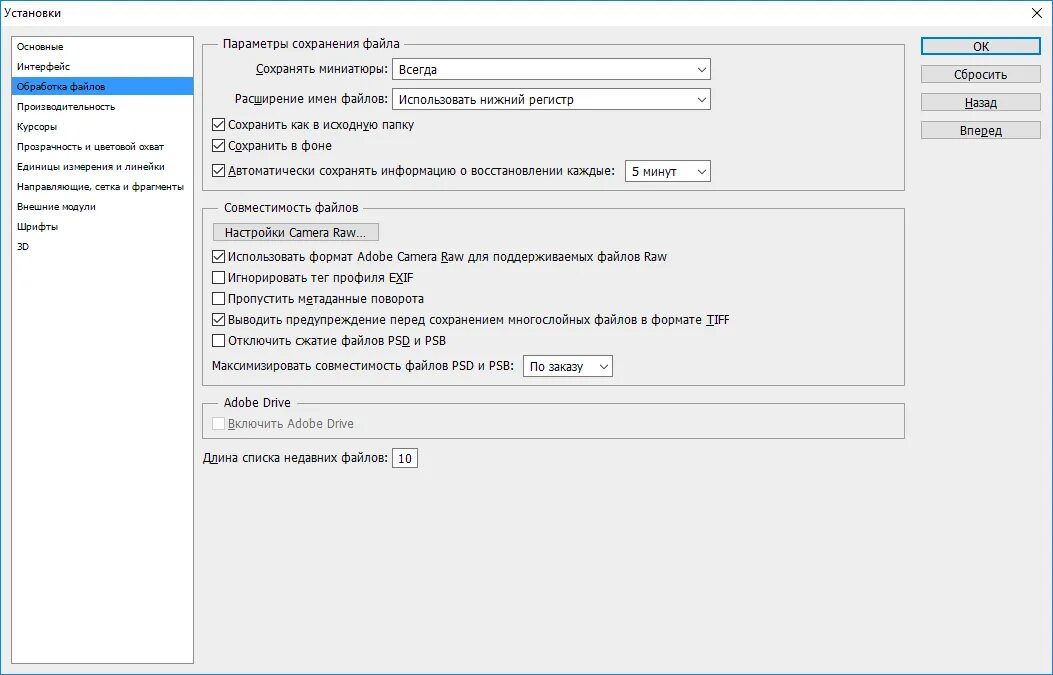Click the Совместимость файлов group title
1053x675 pixels.
pyautogui.click(x=291, y=208)
